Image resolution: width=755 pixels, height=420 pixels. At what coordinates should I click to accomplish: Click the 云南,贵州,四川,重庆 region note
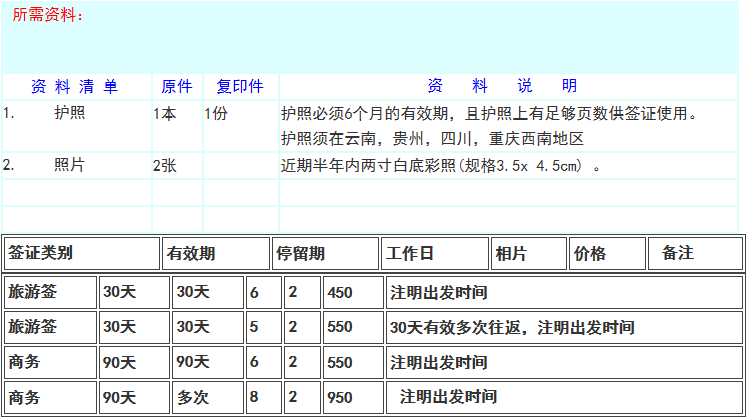click(432, 139)
